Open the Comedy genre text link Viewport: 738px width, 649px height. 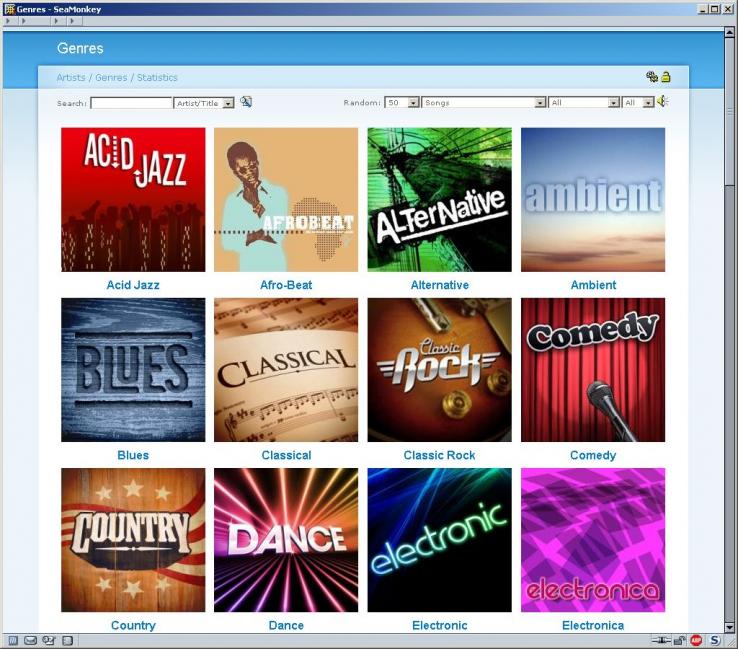pos(593,455)
